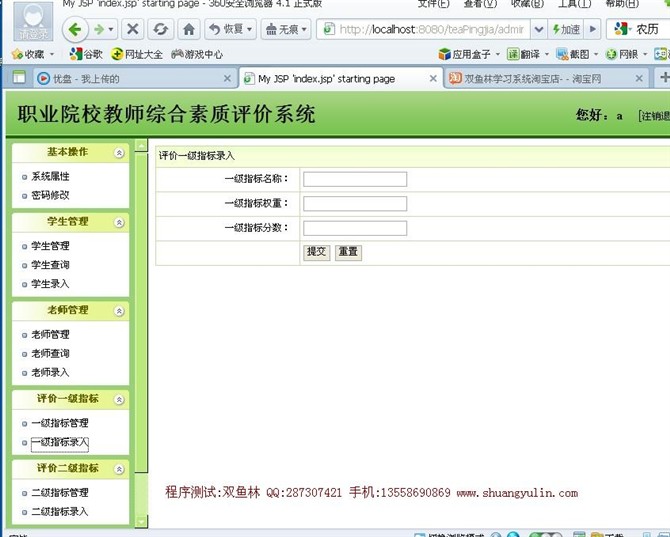Expand the 收藏 dropdown arrow
Image resolution: width=670 pixels, height=537 pixels.
point(52,54)
